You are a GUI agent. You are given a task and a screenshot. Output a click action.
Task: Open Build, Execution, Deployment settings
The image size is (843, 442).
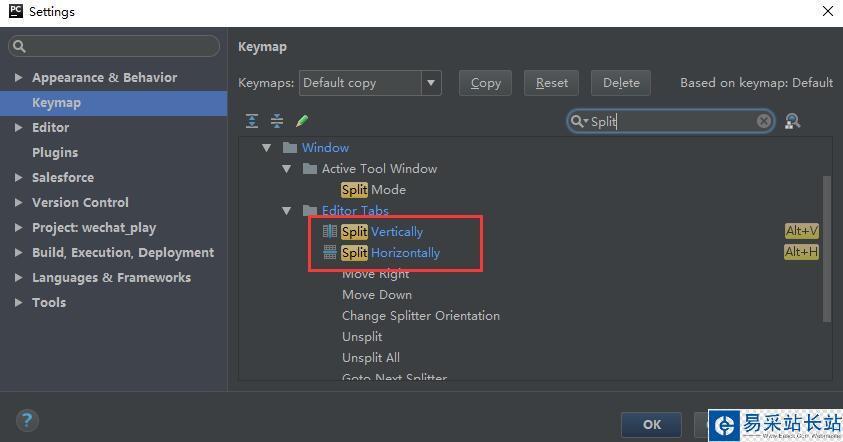click(123, 252)
